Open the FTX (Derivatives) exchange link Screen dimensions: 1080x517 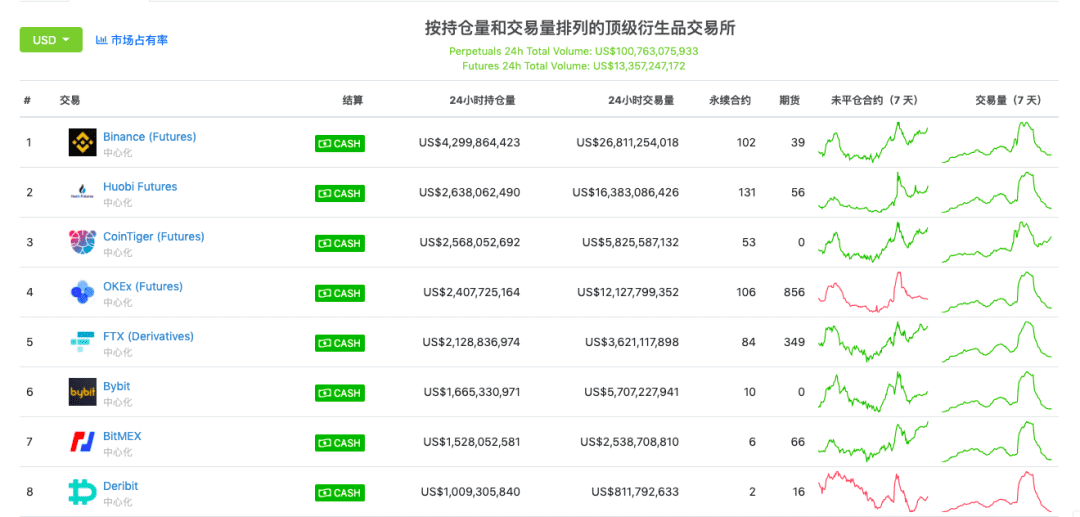[148, 336]
